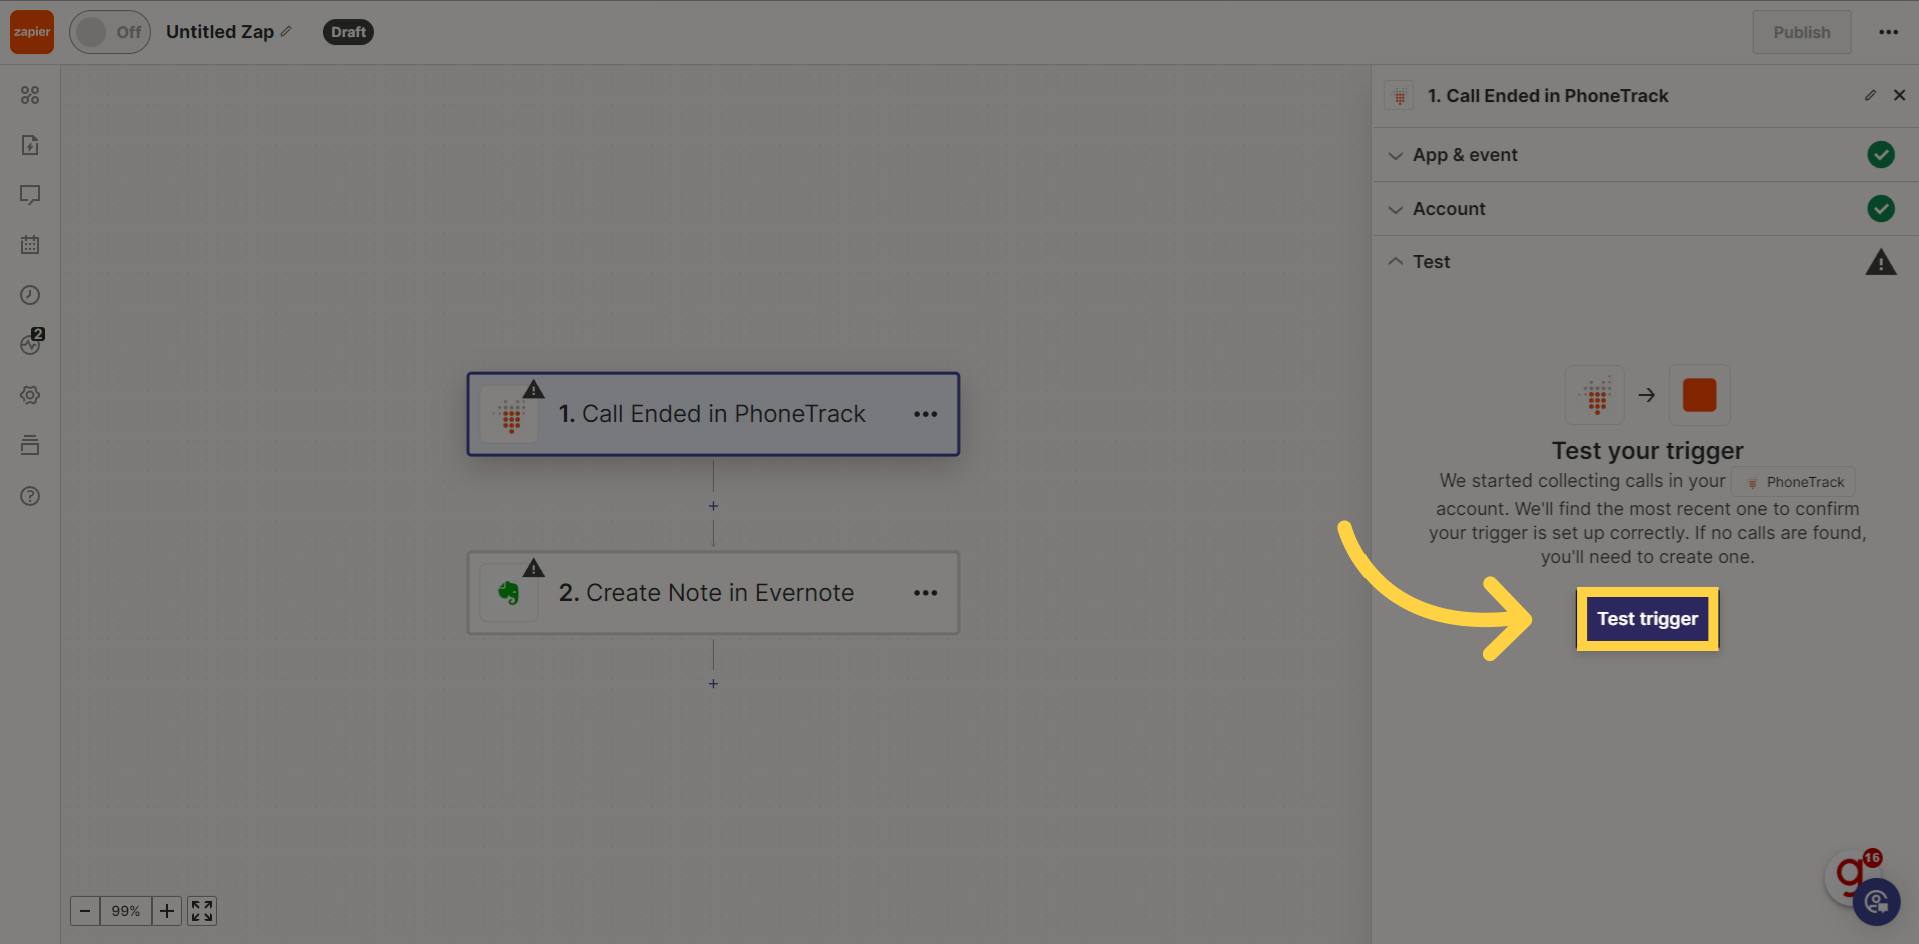Viewport: 1919px width, 944px height.
Task: Open the apps grid icon in sidebar
Action: (x=30, y=95)
